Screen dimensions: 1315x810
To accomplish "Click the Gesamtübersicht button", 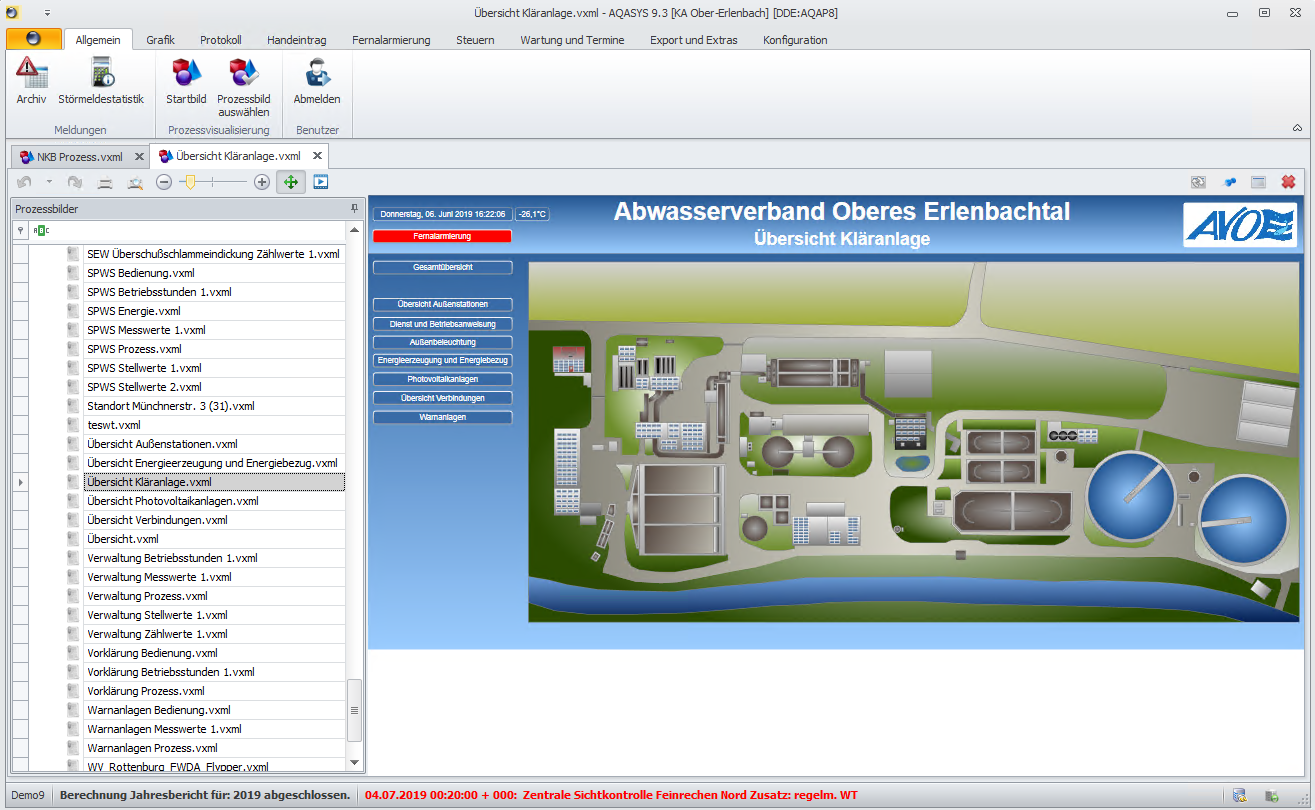I will [x=442, y=268].
